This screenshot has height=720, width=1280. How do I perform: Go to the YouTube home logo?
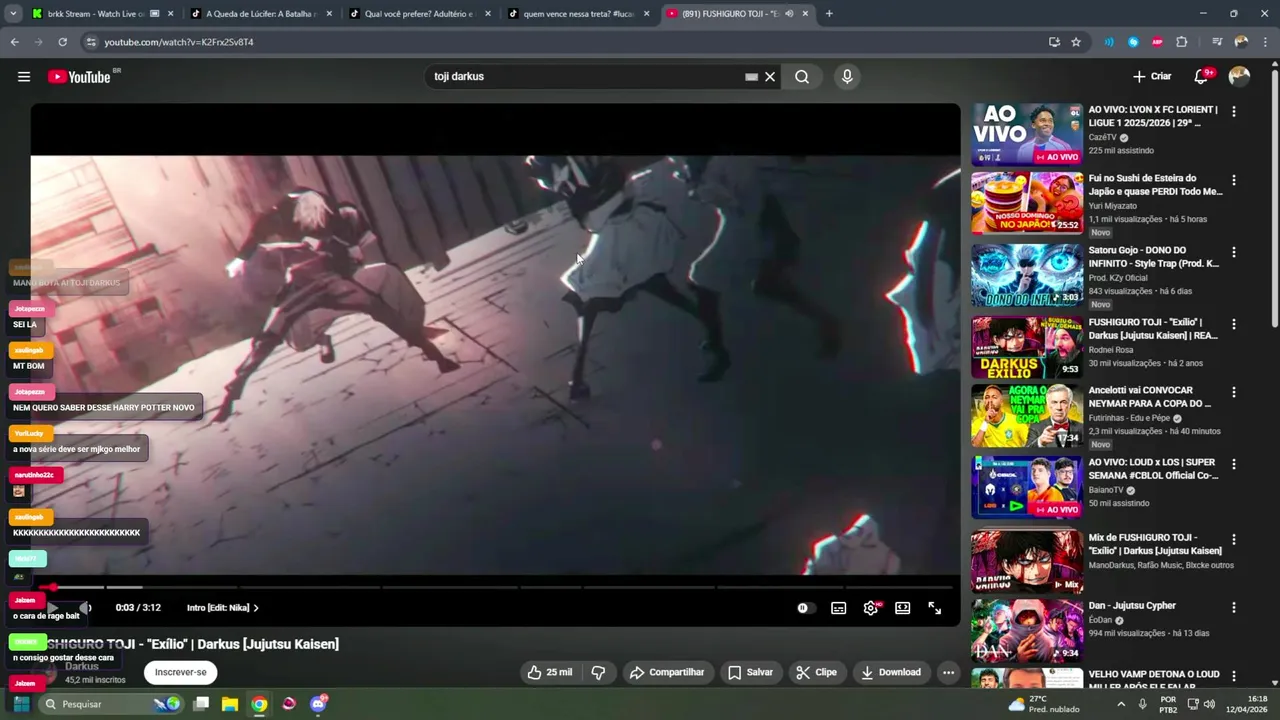[79, 77]
